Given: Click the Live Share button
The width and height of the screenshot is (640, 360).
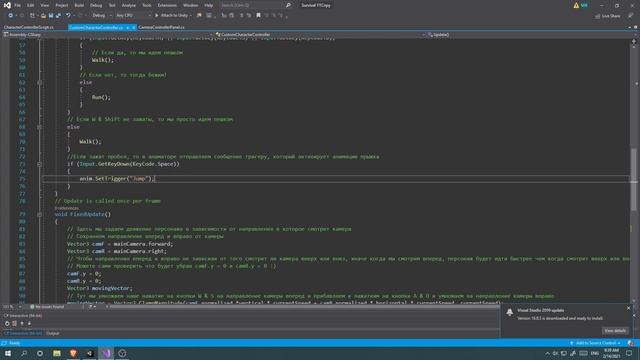Looking at the screenshot, I should pyautogui.click(x=608, y=16).
